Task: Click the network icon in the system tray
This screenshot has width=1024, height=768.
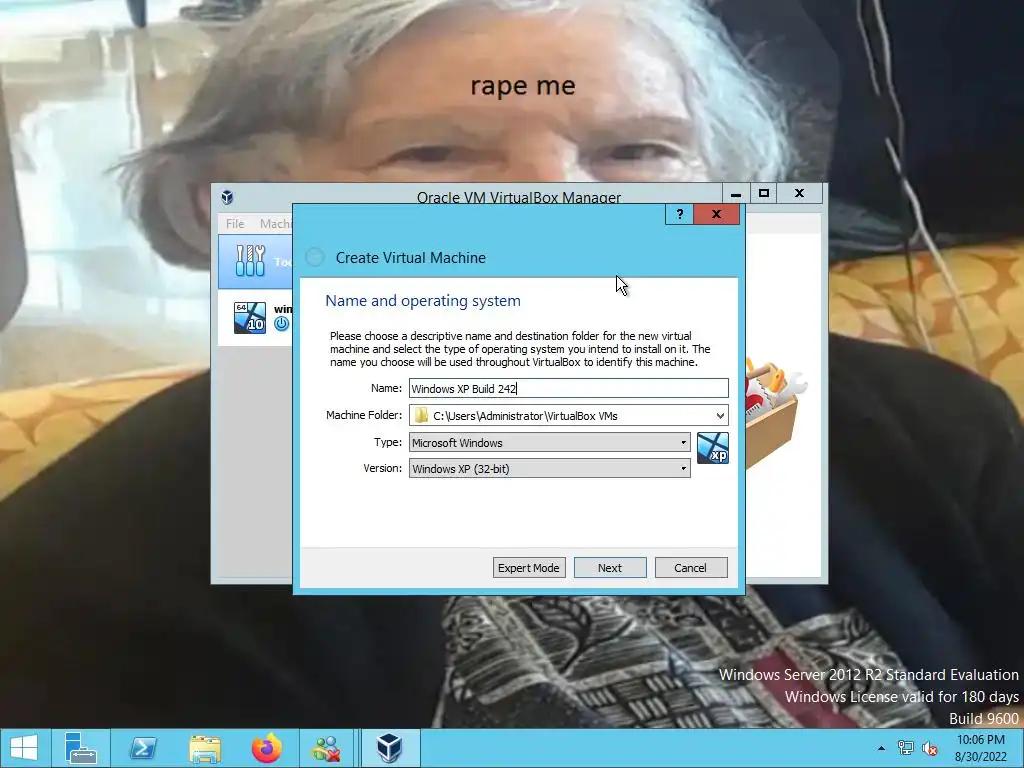Action: tap(906, 748)
